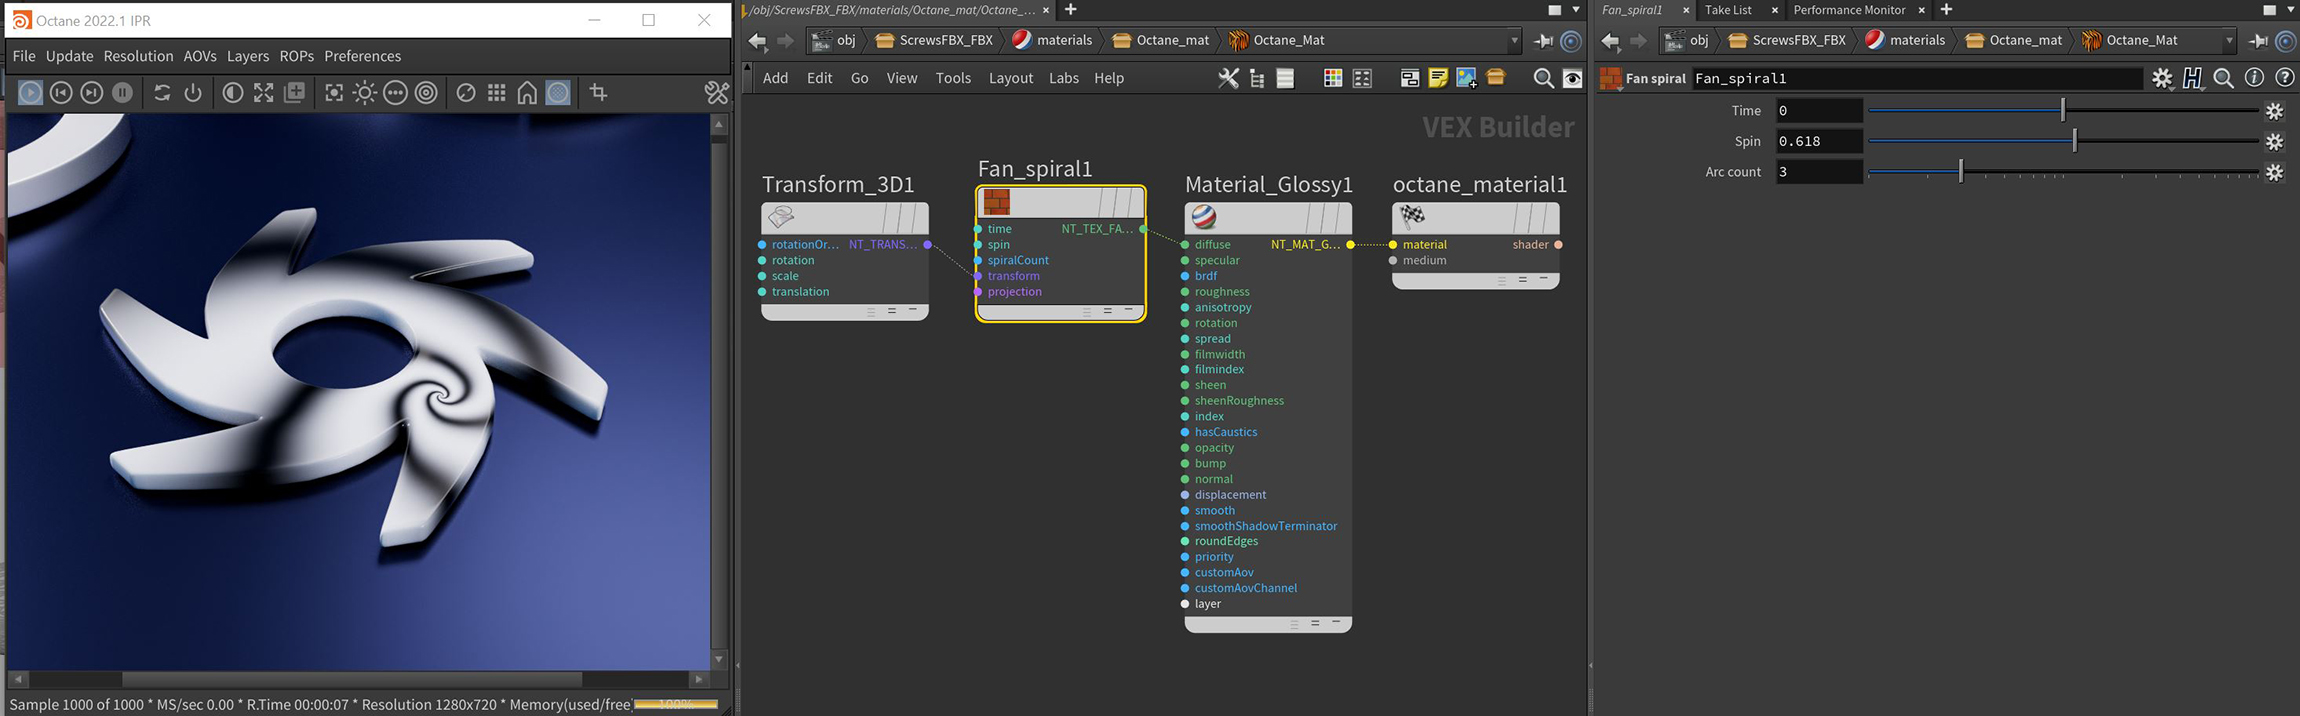Toggle the eye display options in network editor
The height and width of the screenshot is (716, 2300).
click(1572, 78)
